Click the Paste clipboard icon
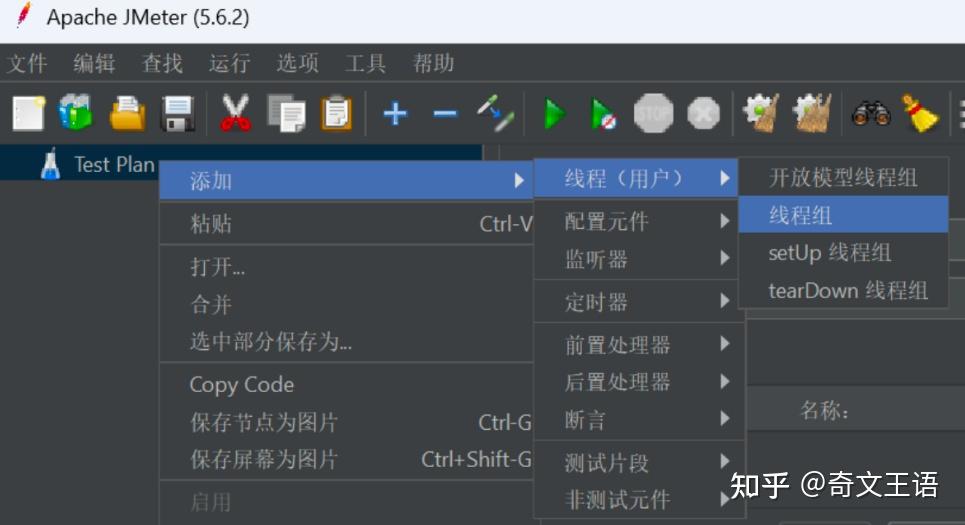 click(337, 113)
